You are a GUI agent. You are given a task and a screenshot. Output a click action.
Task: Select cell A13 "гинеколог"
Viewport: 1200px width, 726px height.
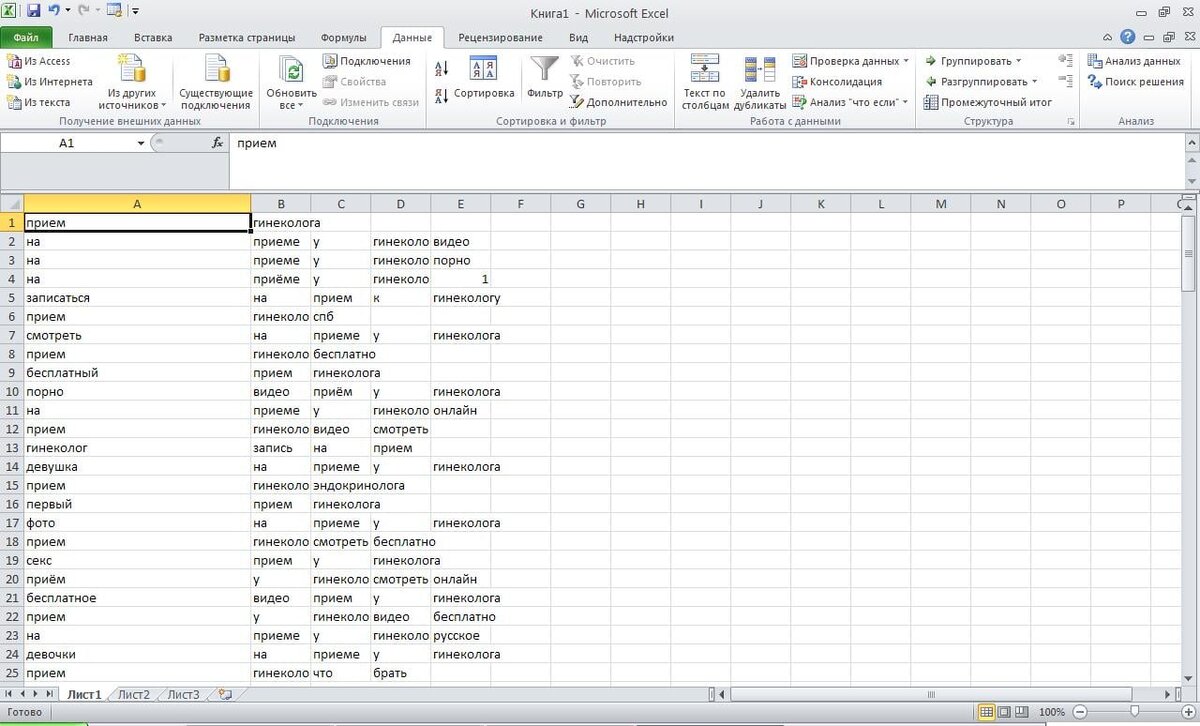tap(137, 448)
